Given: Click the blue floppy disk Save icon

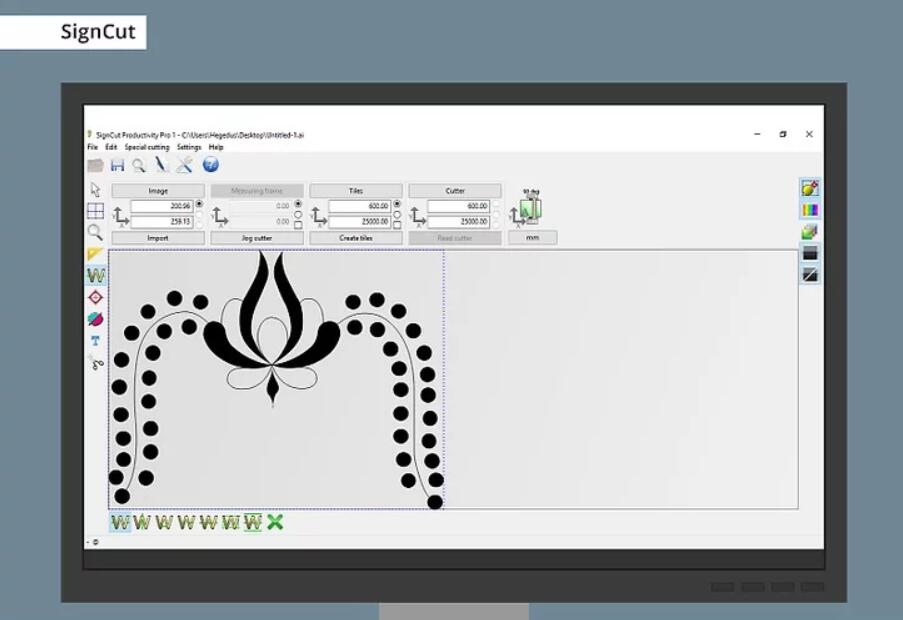Looking at the screenshot, I should 117,165.
